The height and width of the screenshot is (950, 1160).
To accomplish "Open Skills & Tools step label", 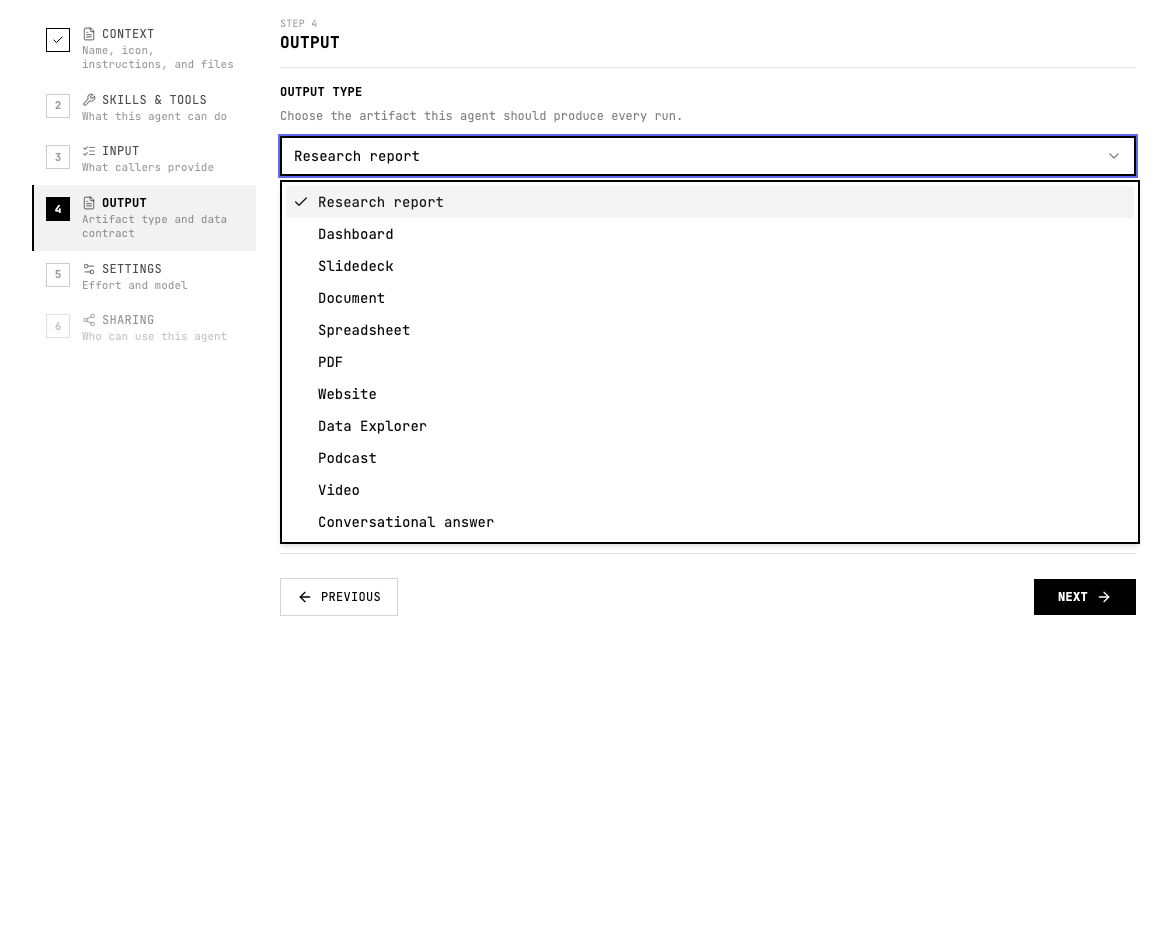I will point(155,100).
